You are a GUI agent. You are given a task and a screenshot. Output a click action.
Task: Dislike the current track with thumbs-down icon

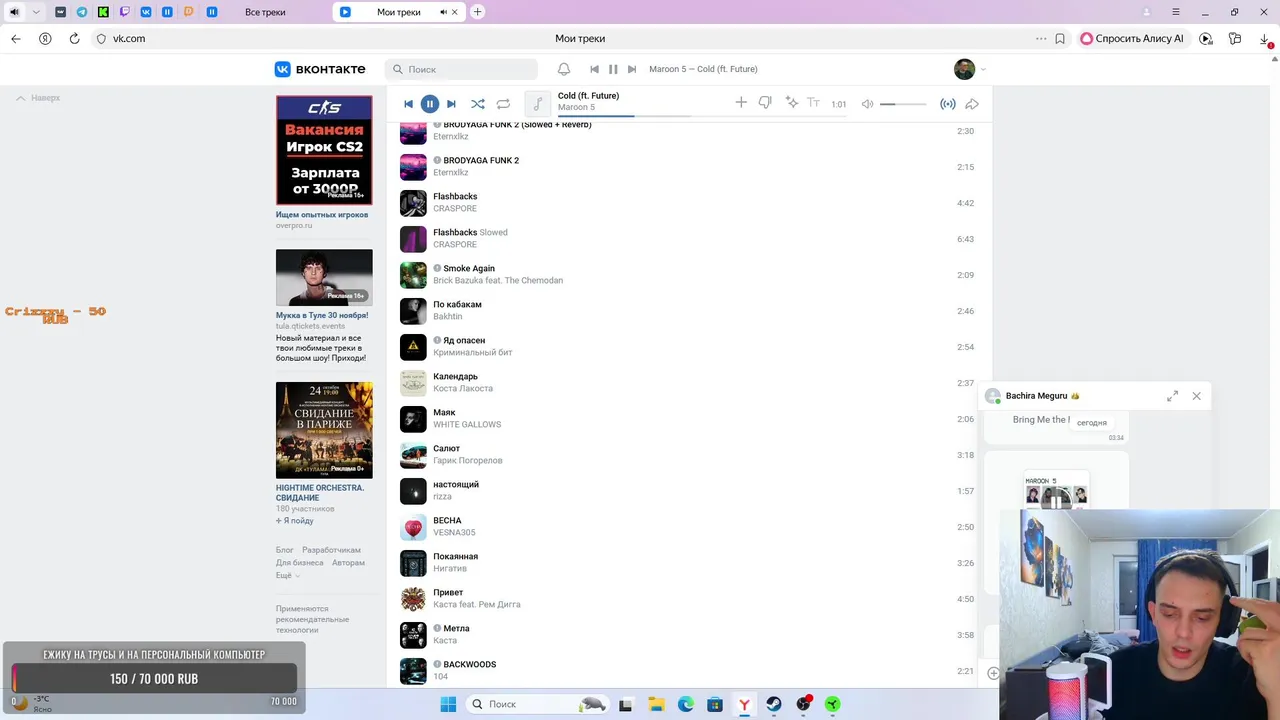(x=765, y=103)
